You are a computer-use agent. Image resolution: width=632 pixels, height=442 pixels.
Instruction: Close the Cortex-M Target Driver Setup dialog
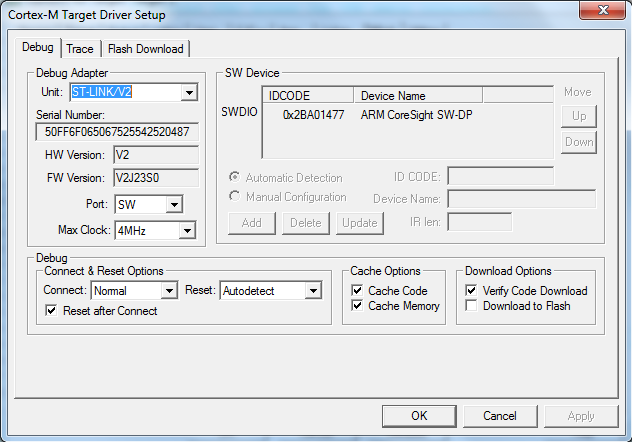click(603, 10)
